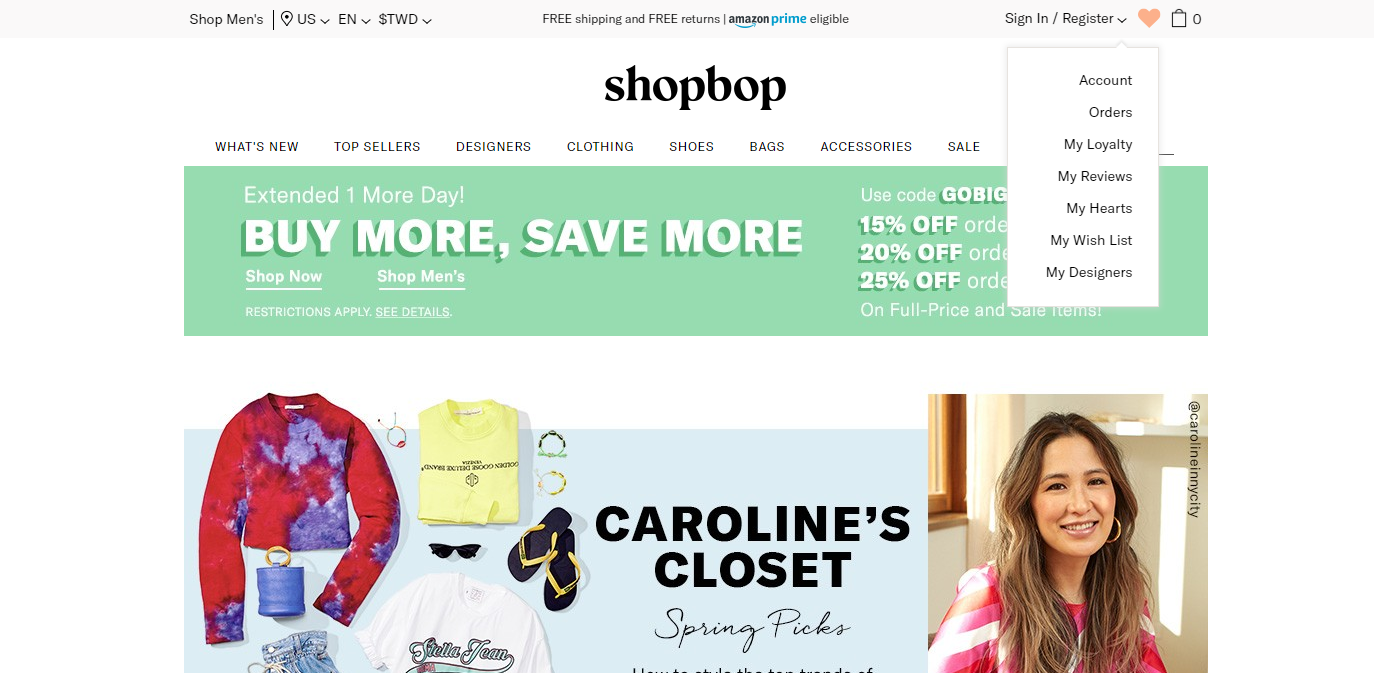Open the Designers navigation tab
Image resolution: width=1374 pixels, height=673 pixels.
493,146
